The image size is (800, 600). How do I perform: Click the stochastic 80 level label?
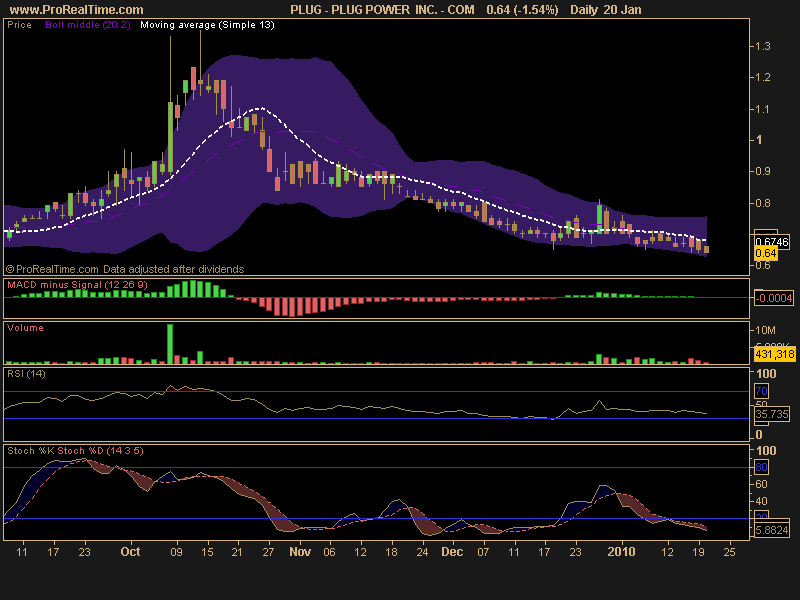(761, 467)
